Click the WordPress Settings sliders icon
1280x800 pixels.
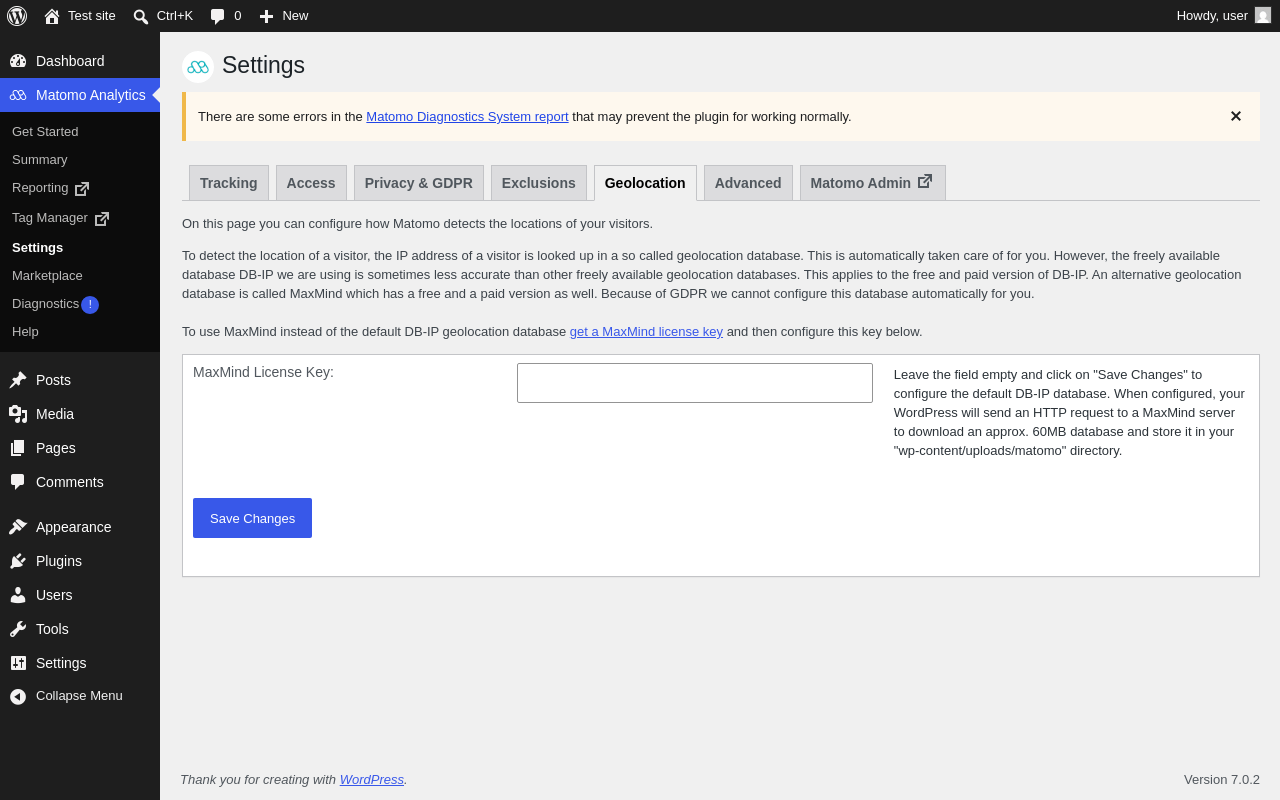(18, 663)
